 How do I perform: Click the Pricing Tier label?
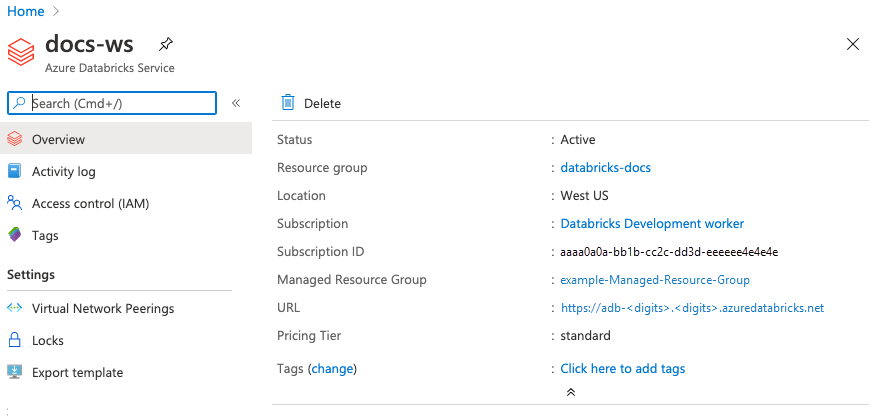pos(309,335)
